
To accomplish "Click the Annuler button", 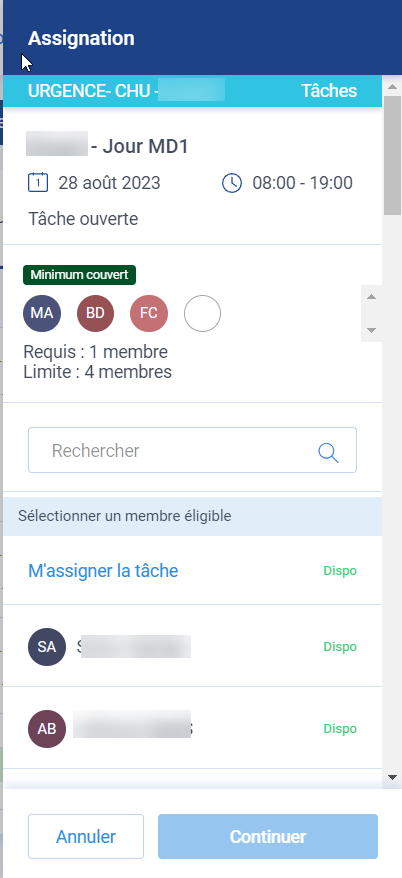I will pos(86,837).
